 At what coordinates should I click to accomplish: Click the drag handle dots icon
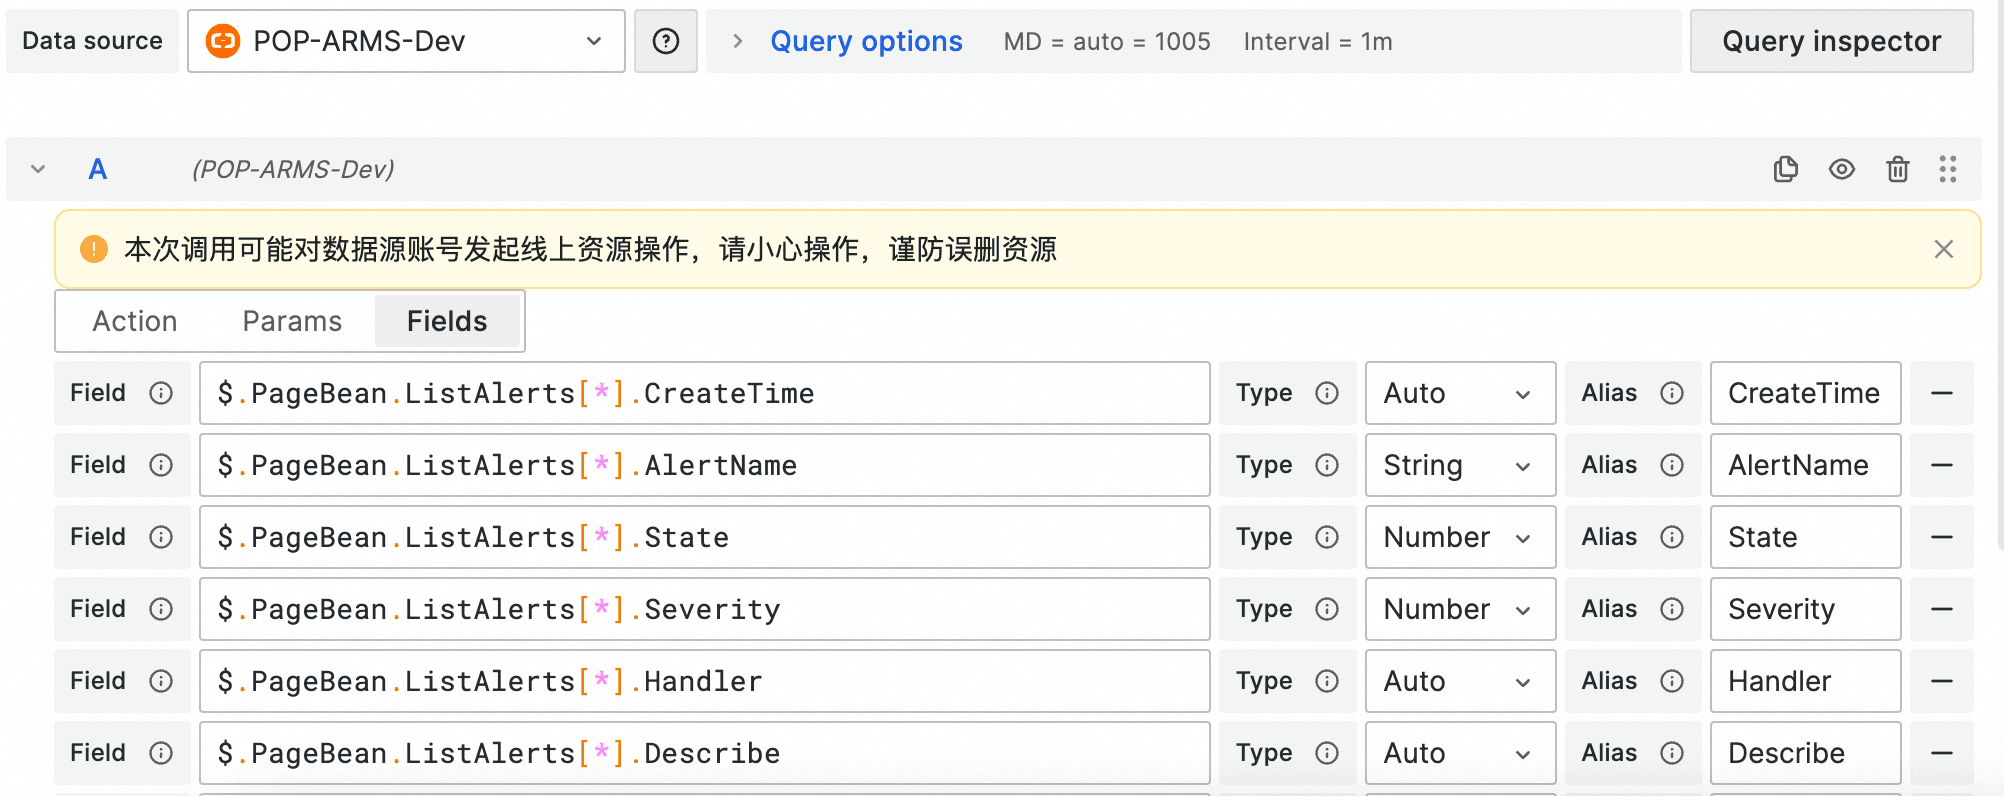coord(1947,169)
